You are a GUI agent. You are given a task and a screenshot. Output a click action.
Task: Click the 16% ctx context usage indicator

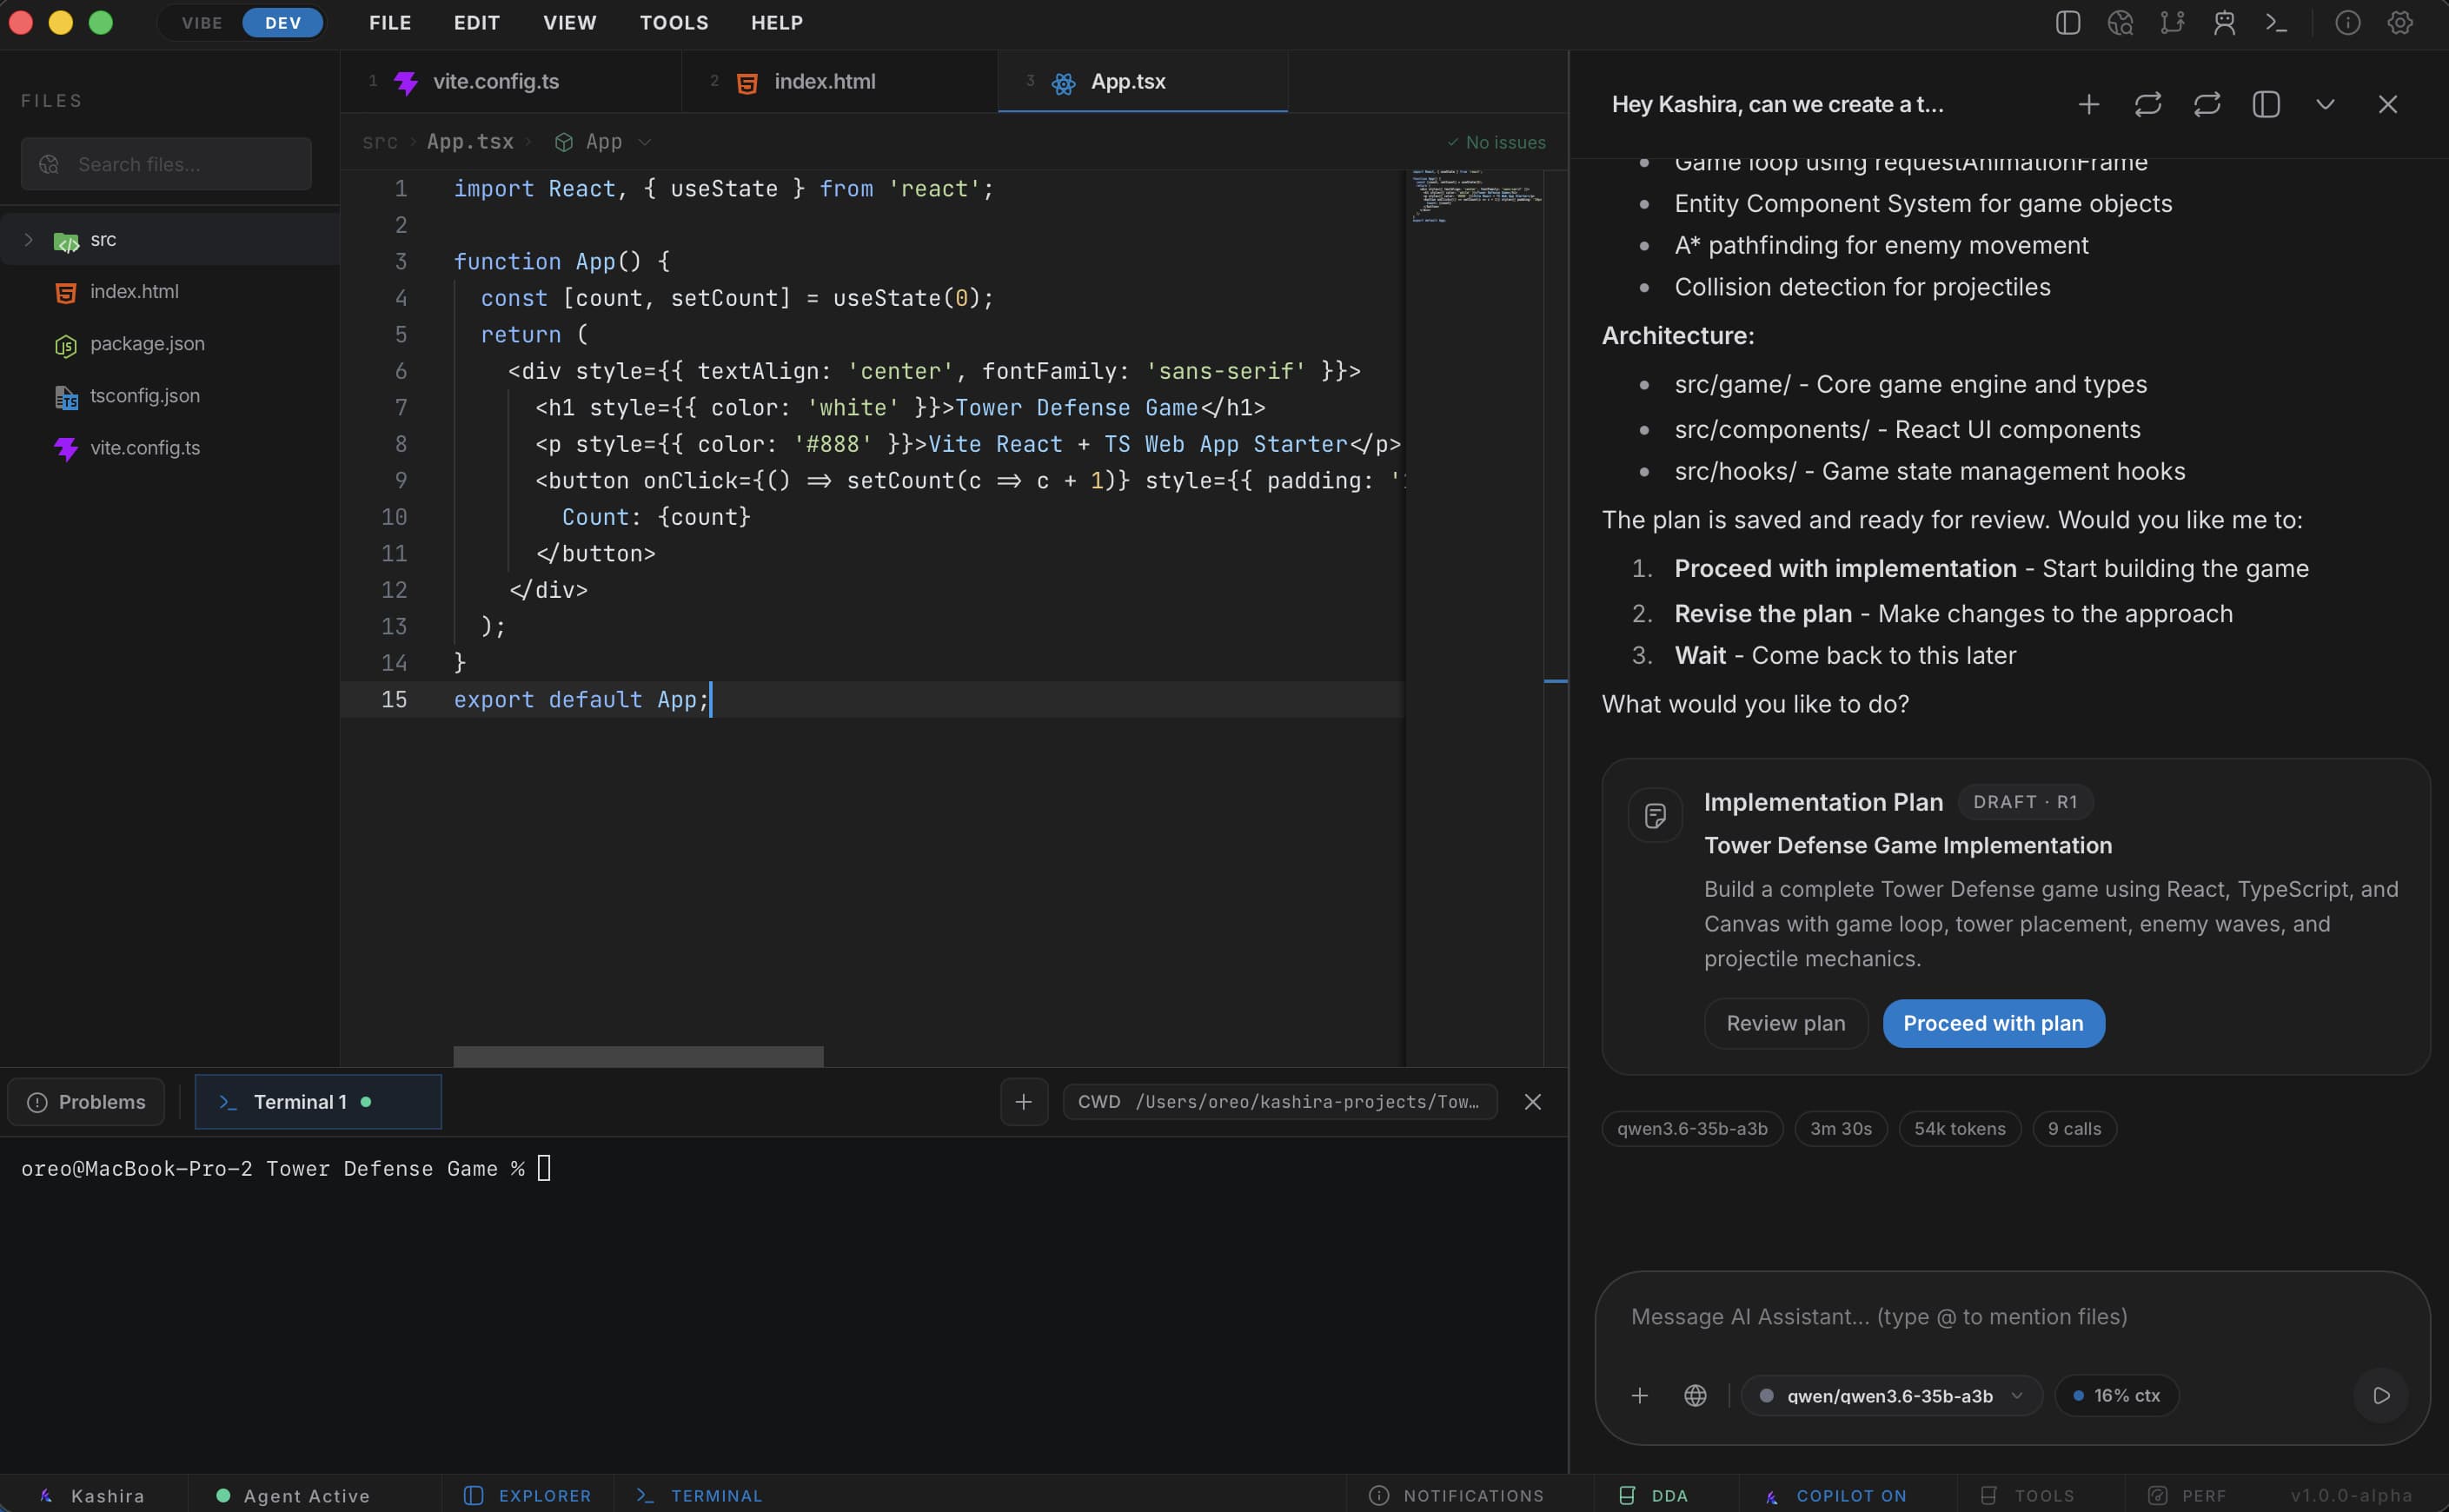coord(2116,1395)
